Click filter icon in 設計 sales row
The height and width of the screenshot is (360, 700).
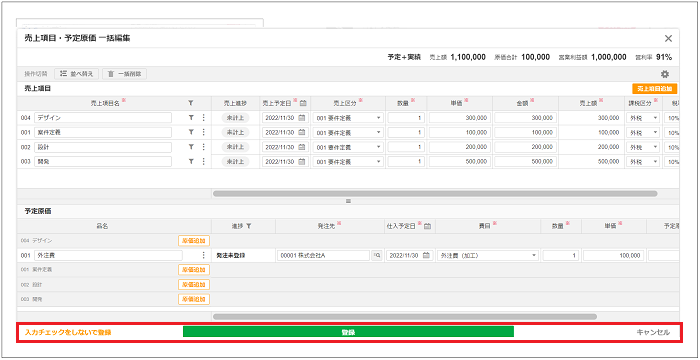pos(191,147)
